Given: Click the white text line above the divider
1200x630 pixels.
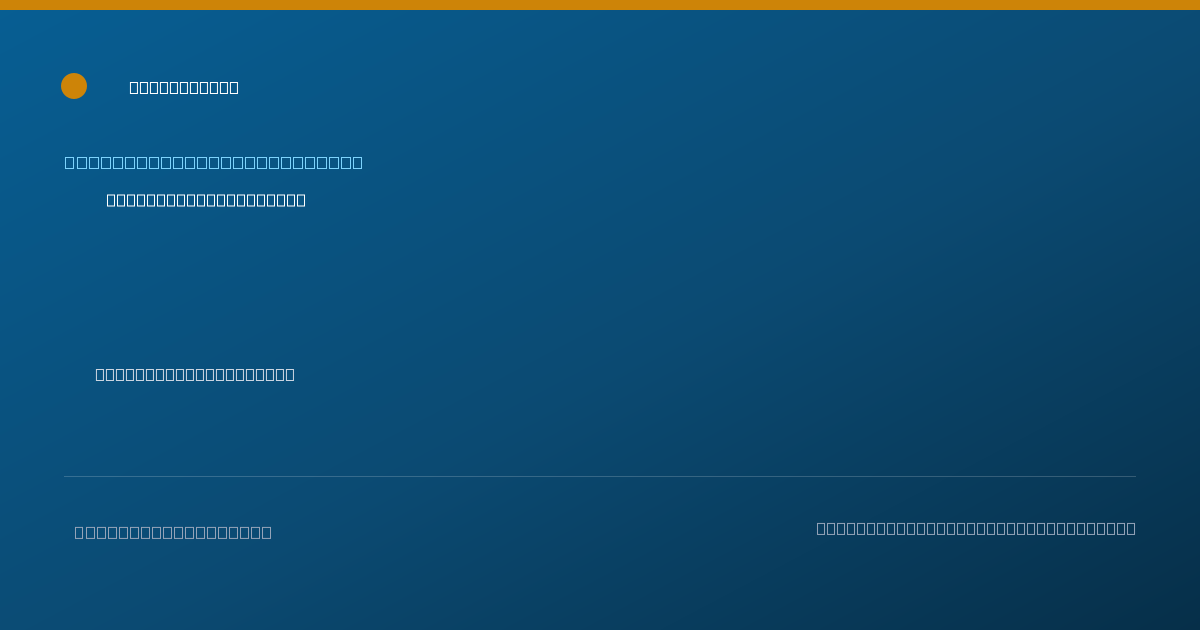Looking at the screenshot, I should click(x=195, y=374).
